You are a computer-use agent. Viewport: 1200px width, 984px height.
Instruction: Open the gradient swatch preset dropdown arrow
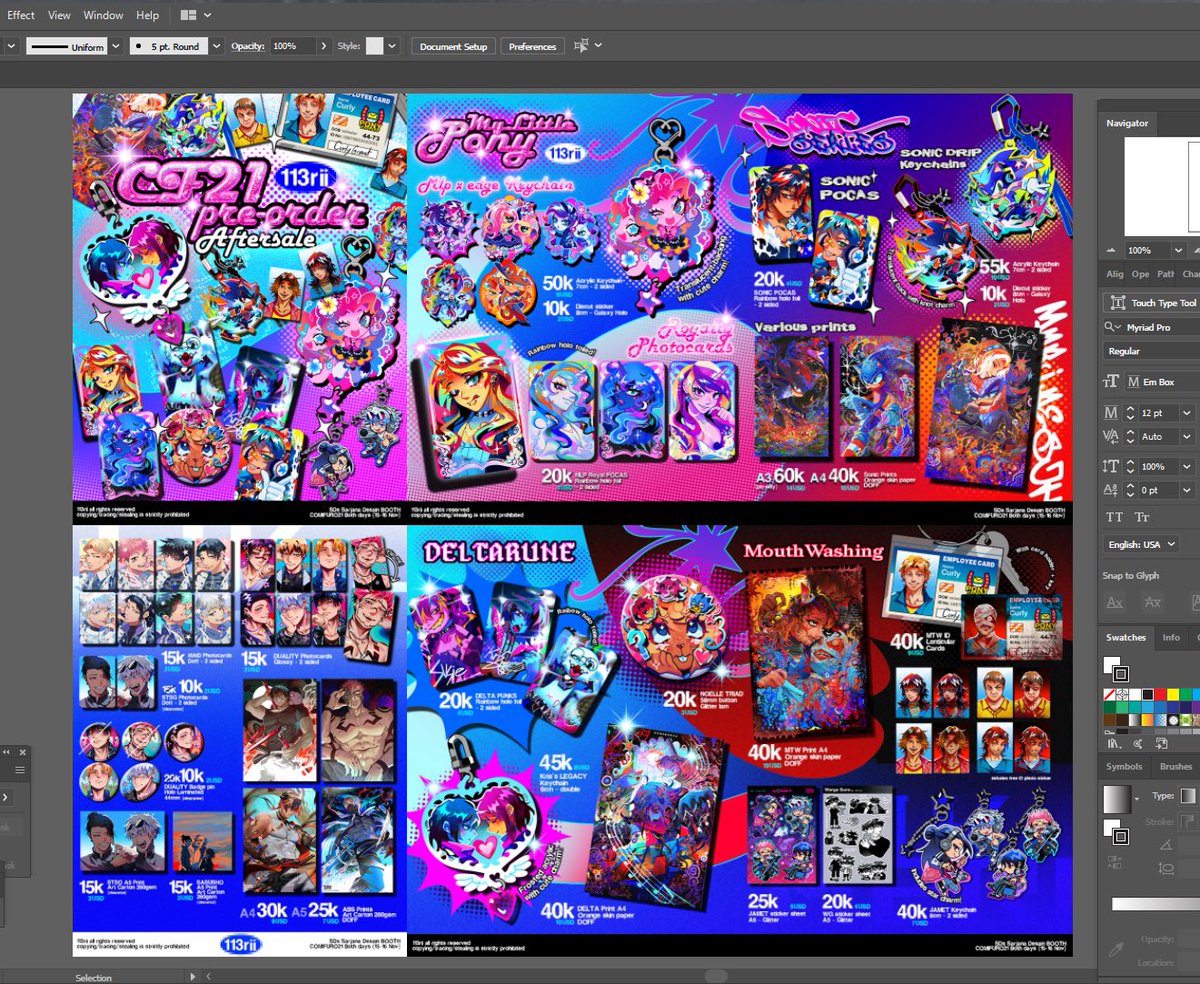pyautogui.click(x=1137, y=799)
